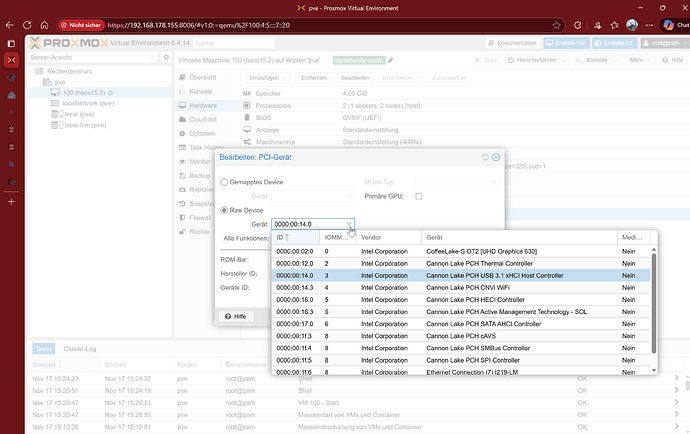Select Proxmox pinned tab in sidebar
This screenshot has height=434, width=690.
point(11,60)
